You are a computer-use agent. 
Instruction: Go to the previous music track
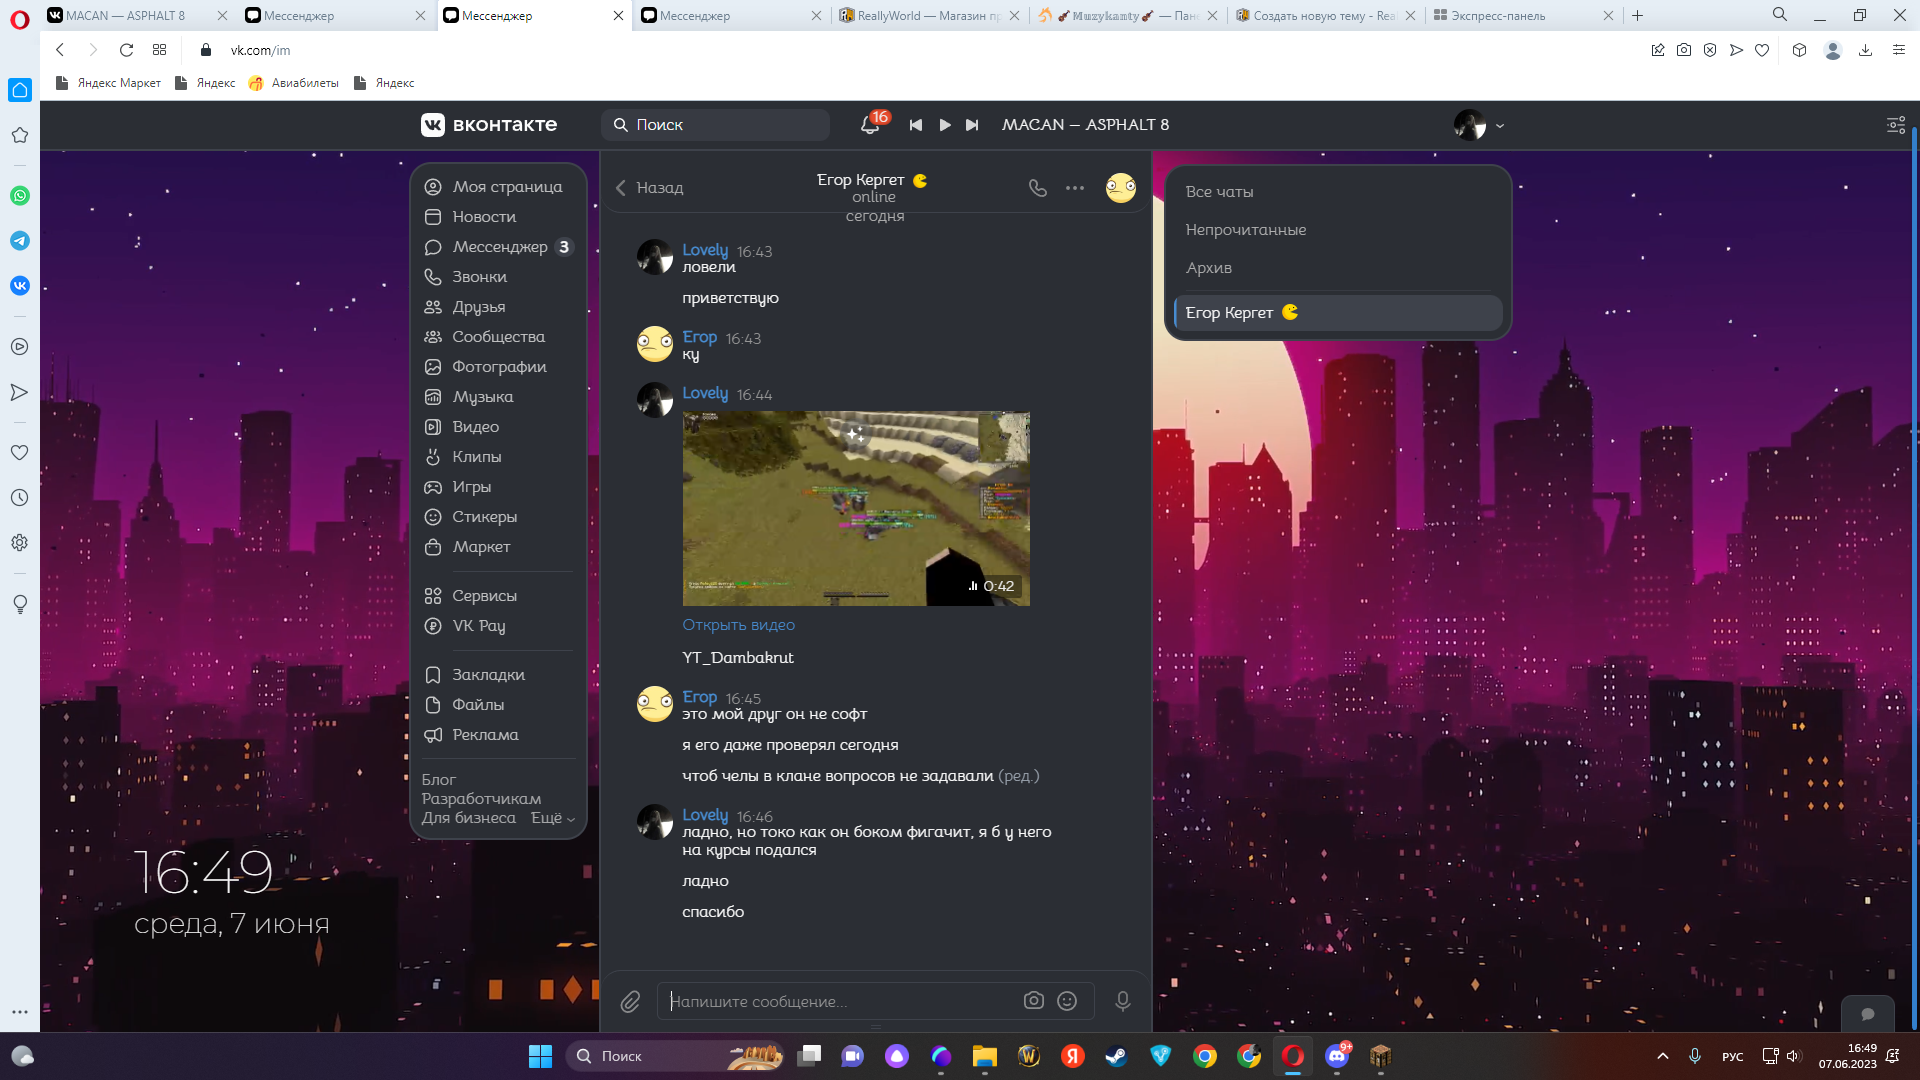[x=916, y=125]
